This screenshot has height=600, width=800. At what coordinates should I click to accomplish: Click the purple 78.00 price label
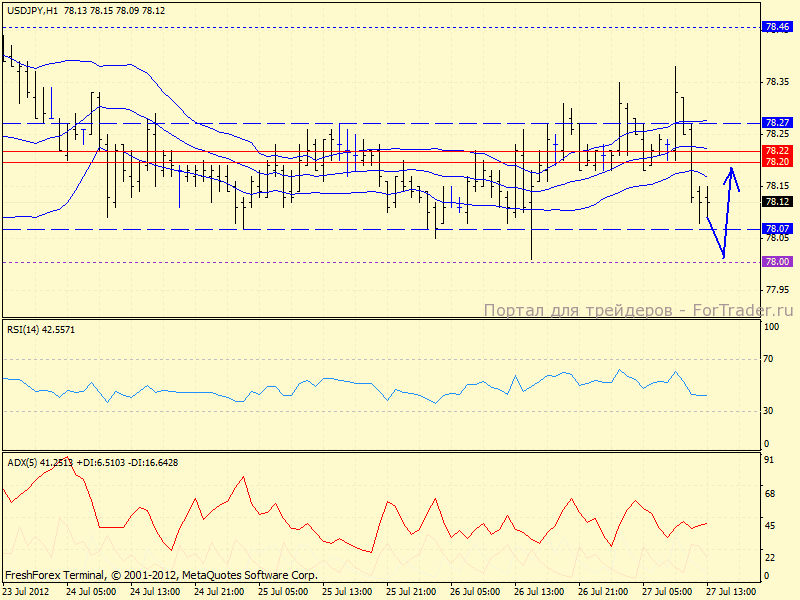point(777,262)
